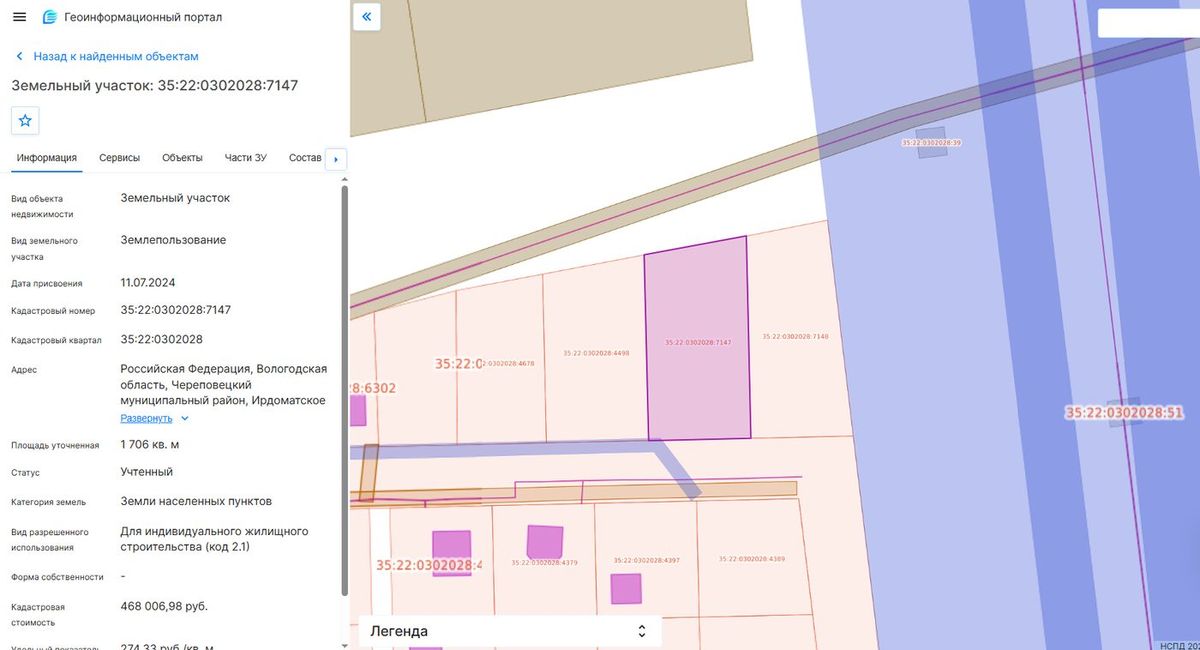Select highlighted parcel 35:22:0302028:7147 on the map
Viewport: 1200px width, 650px height.
point(697,338)
